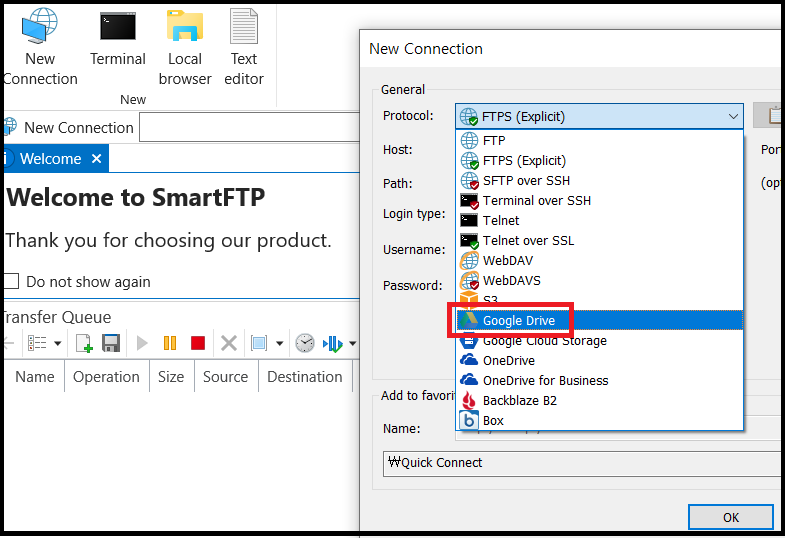
Task: Click the OK button in New Connection dialog
Action: 730,517
